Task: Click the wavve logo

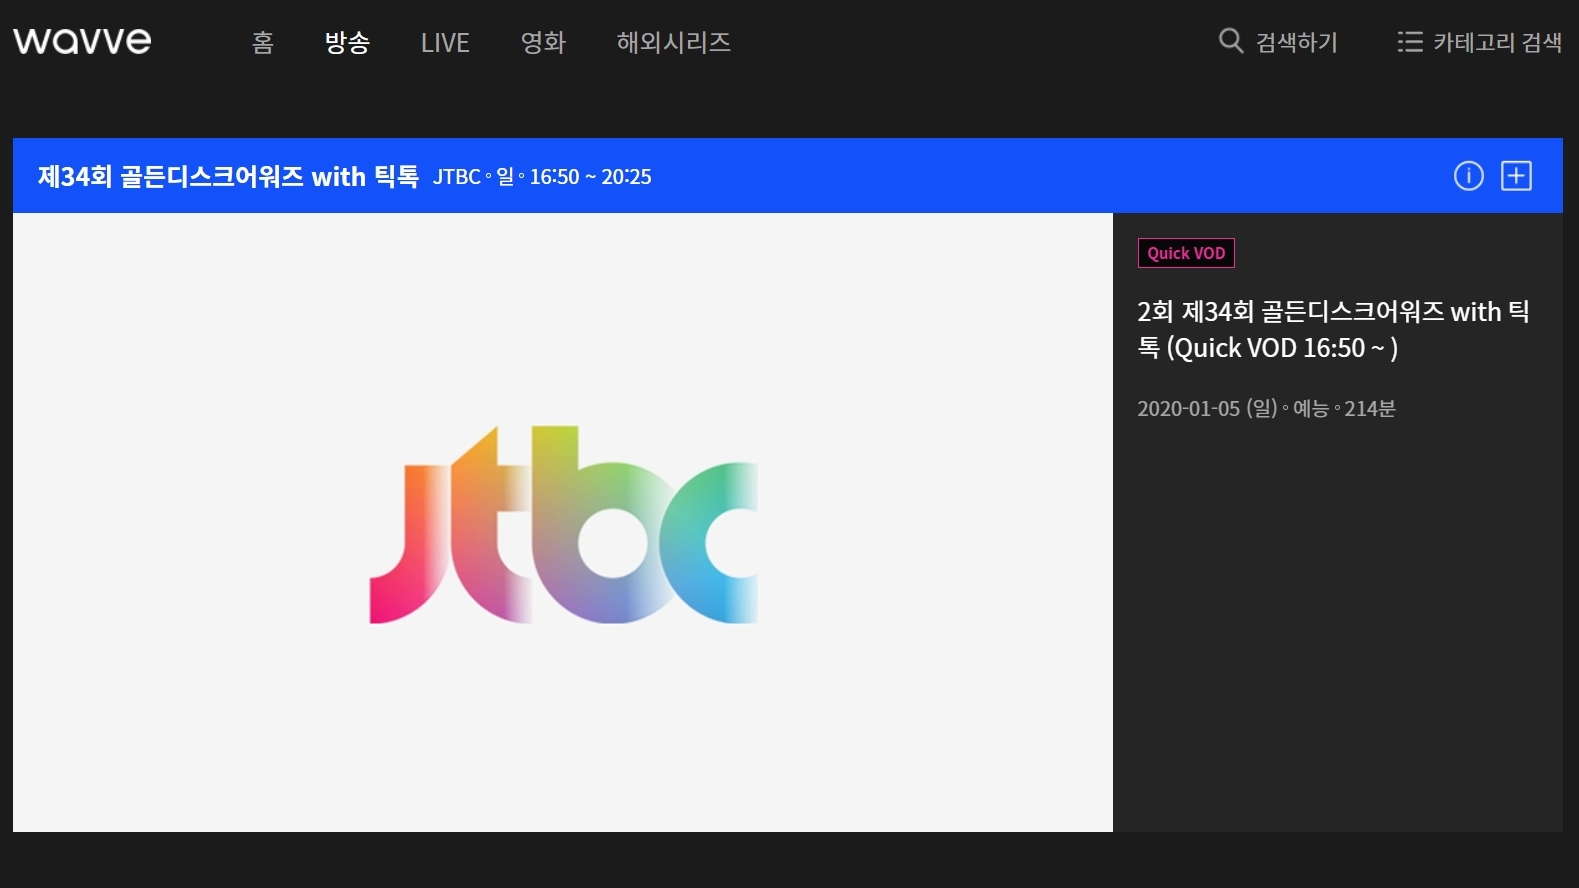Action: click(82, 41)
